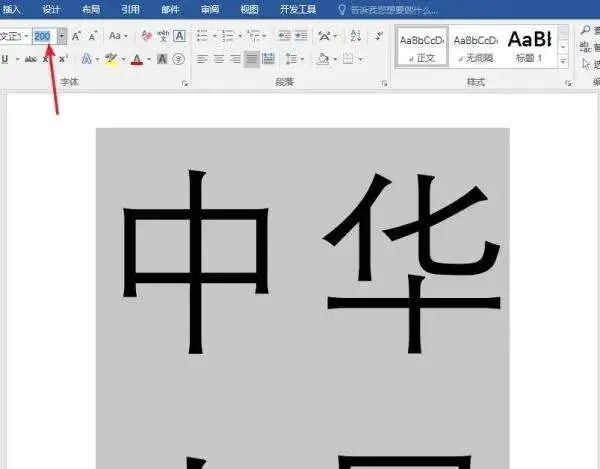Select Justify alignment
This screenshot has width=600, height=469.
coord(252,59)
